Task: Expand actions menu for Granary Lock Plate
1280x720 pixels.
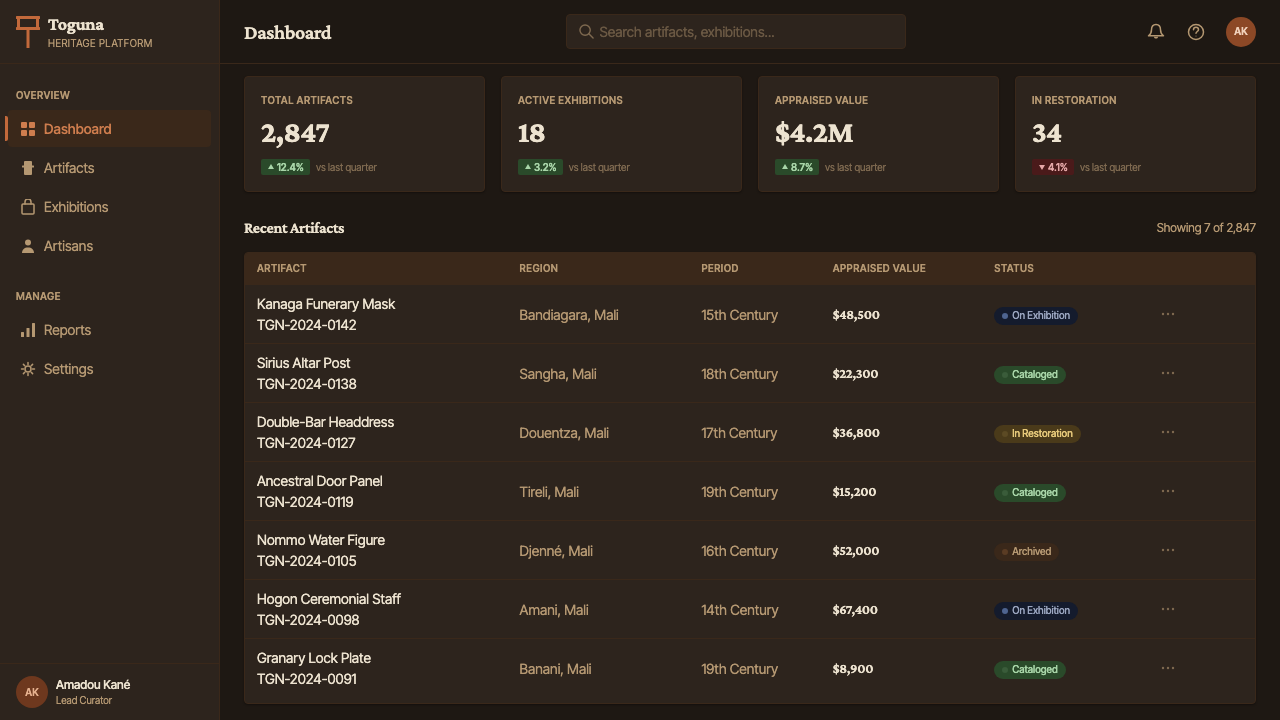Action: [1168, 668]
